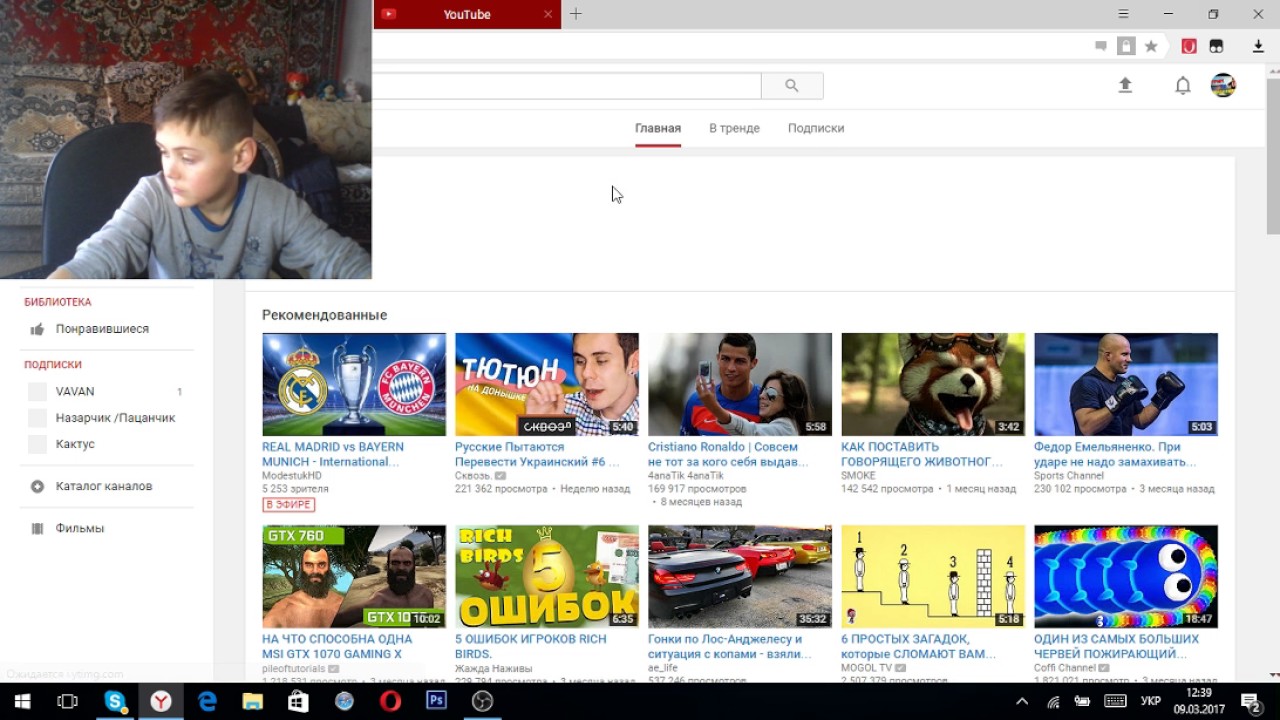1280x720 pixels.
Task: Open Skype from the taskbar
Action: [115, 701]
